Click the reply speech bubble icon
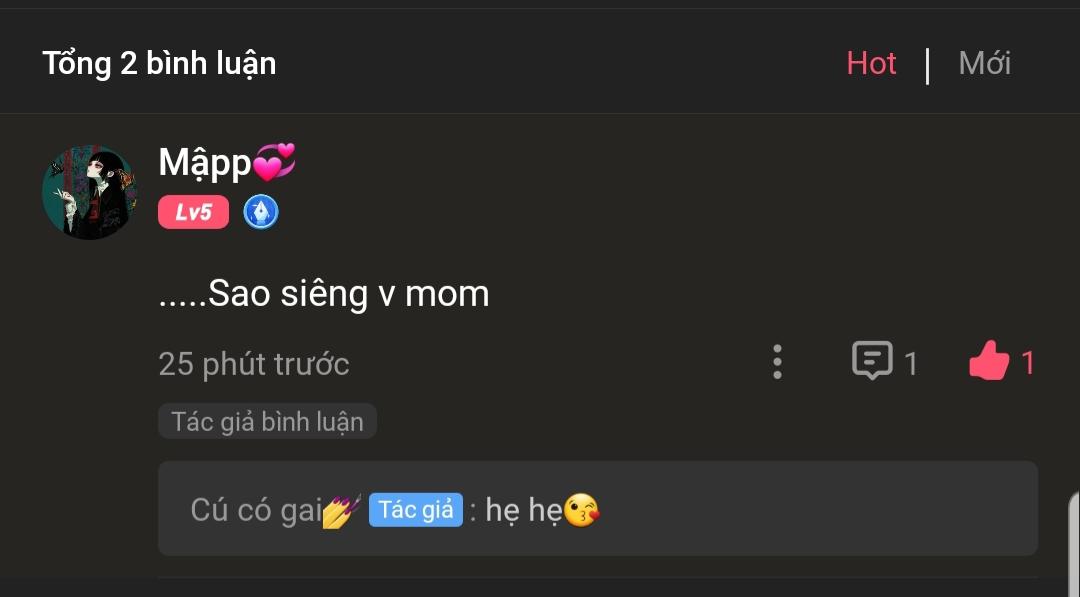 (871, 361)
